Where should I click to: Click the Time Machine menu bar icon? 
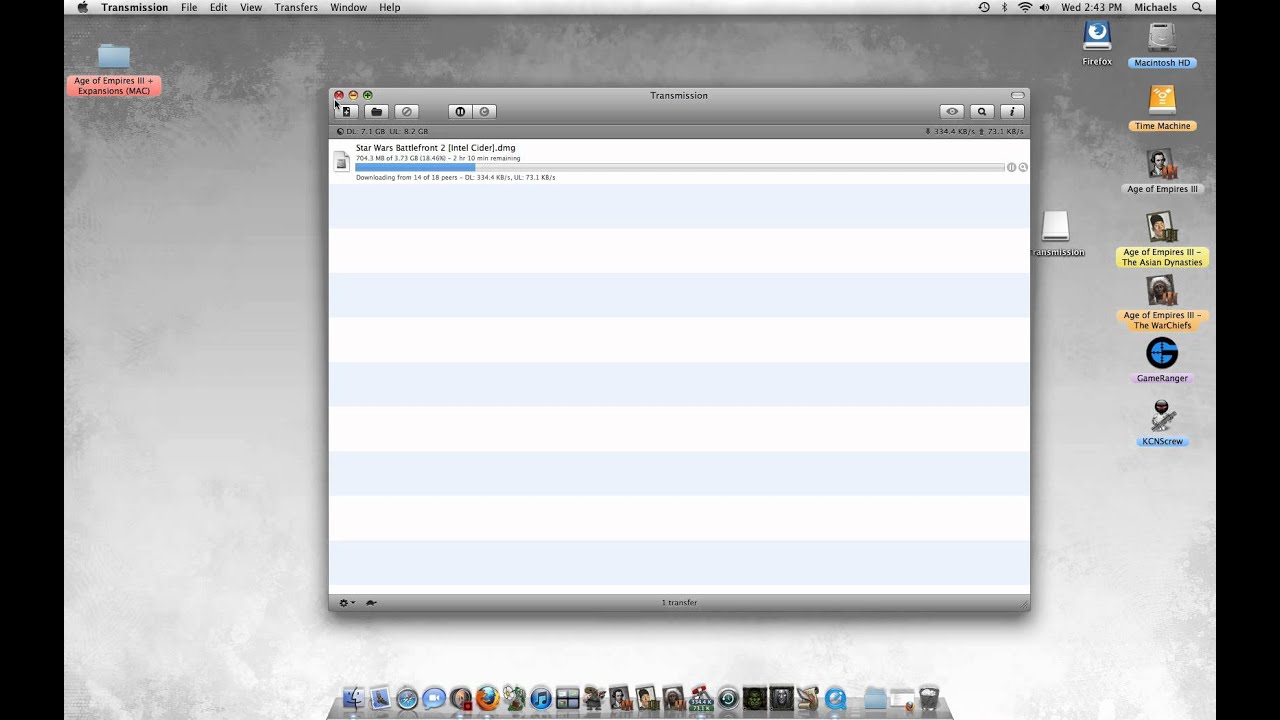[984, 7]
